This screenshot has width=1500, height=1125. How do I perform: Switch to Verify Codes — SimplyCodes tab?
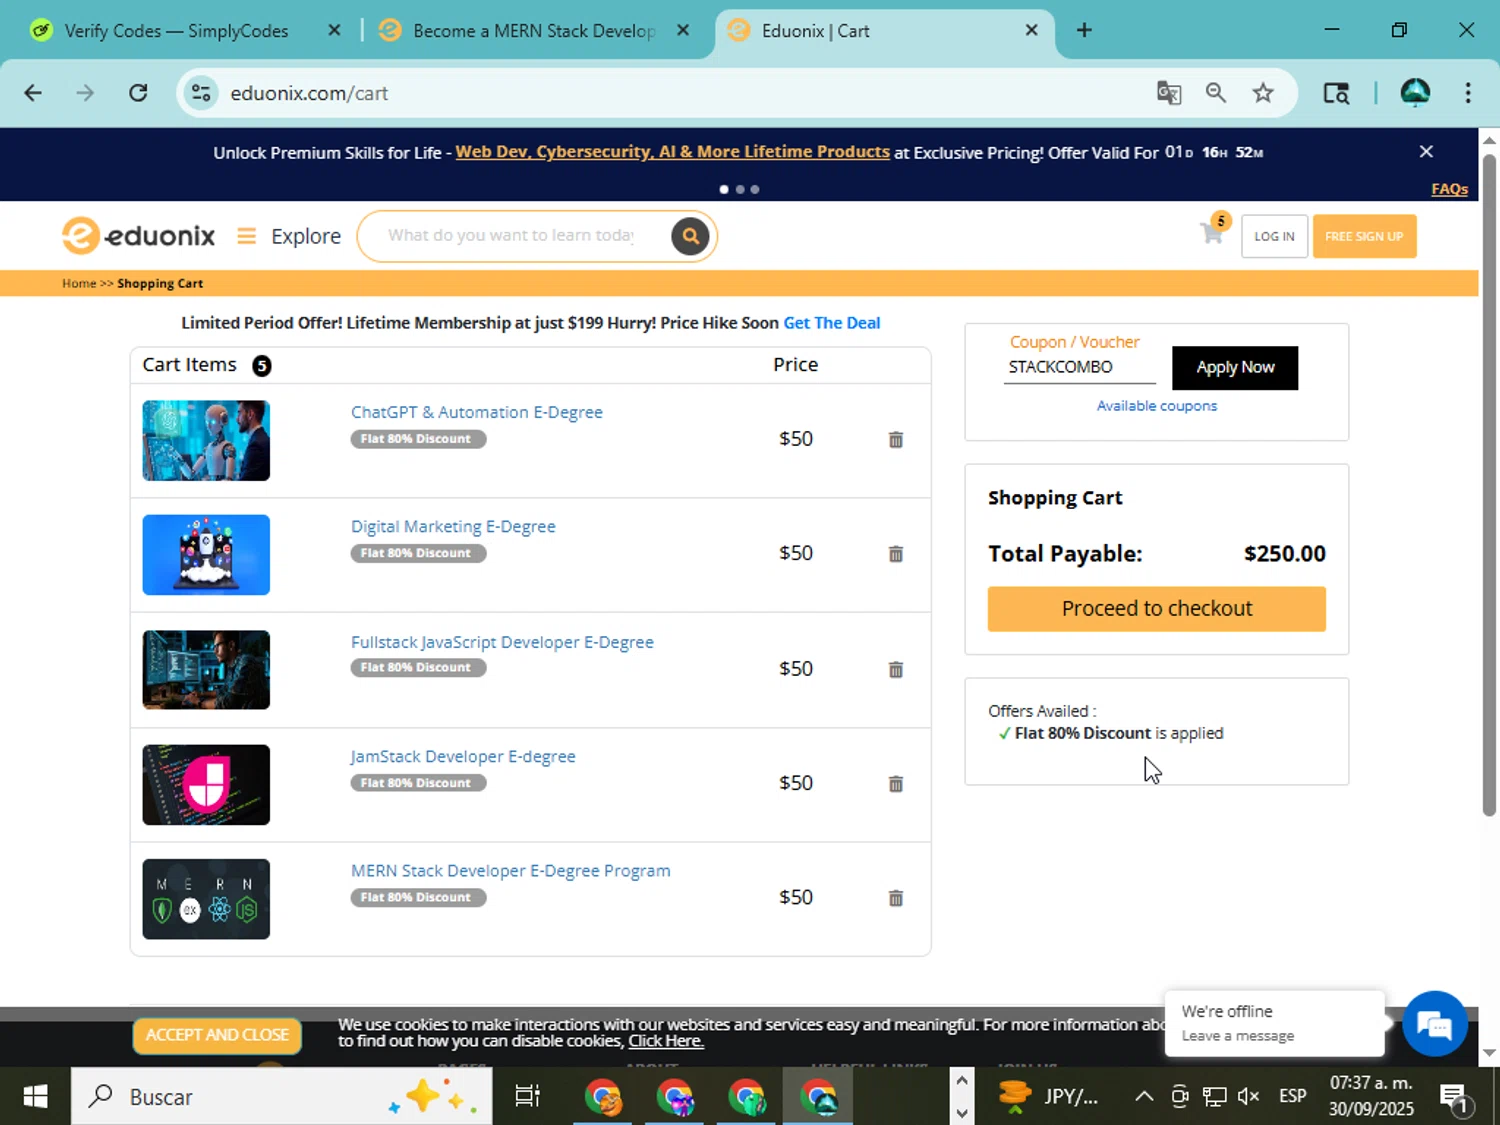pos(176,31)
